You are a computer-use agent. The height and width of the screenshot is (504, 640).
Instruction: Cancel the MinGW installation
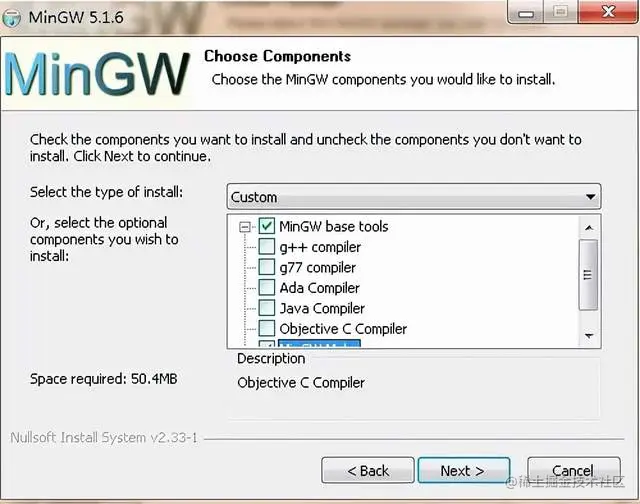pyautogui.click(x=573, y=471)
